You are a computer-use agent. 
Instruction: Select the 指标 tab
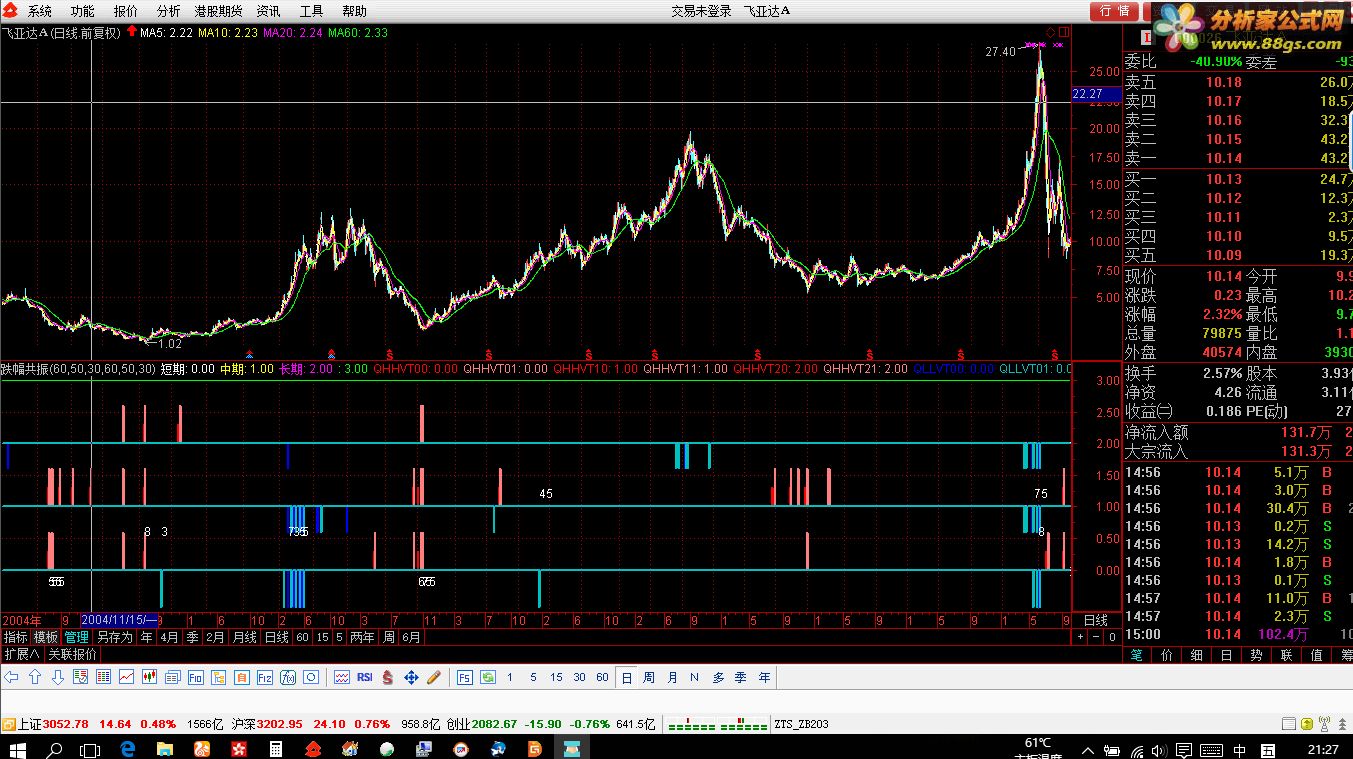[x=15, y=637]
